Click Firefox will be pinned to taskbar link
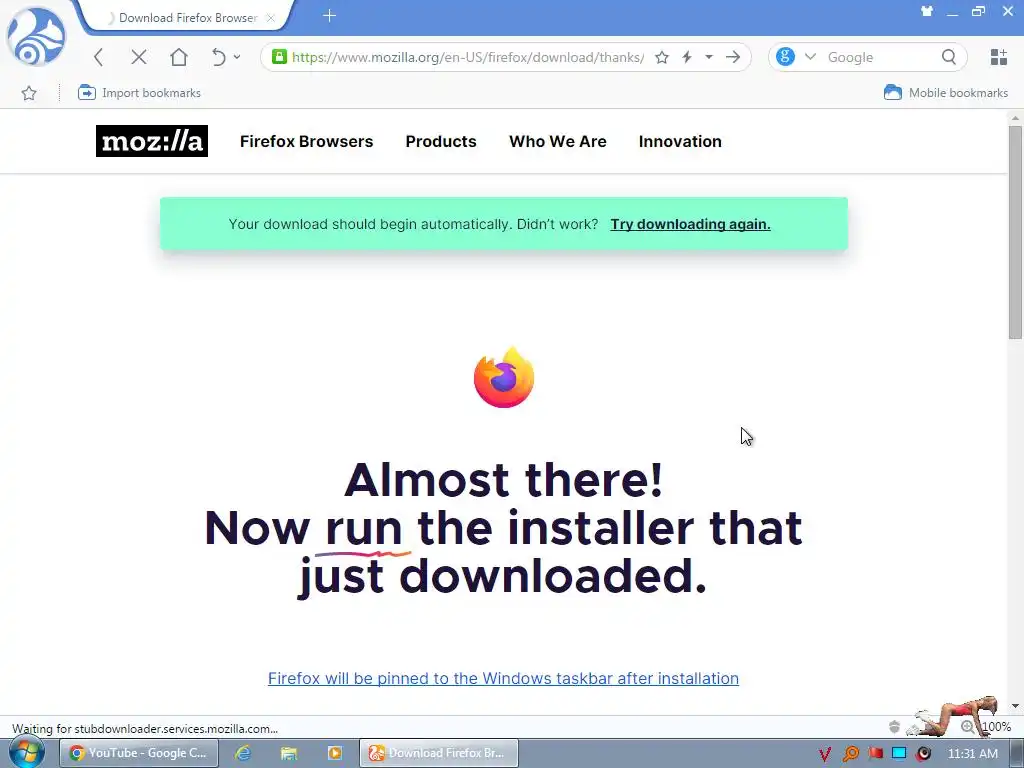Screen dimensions: 1024x768 (503, 679)
